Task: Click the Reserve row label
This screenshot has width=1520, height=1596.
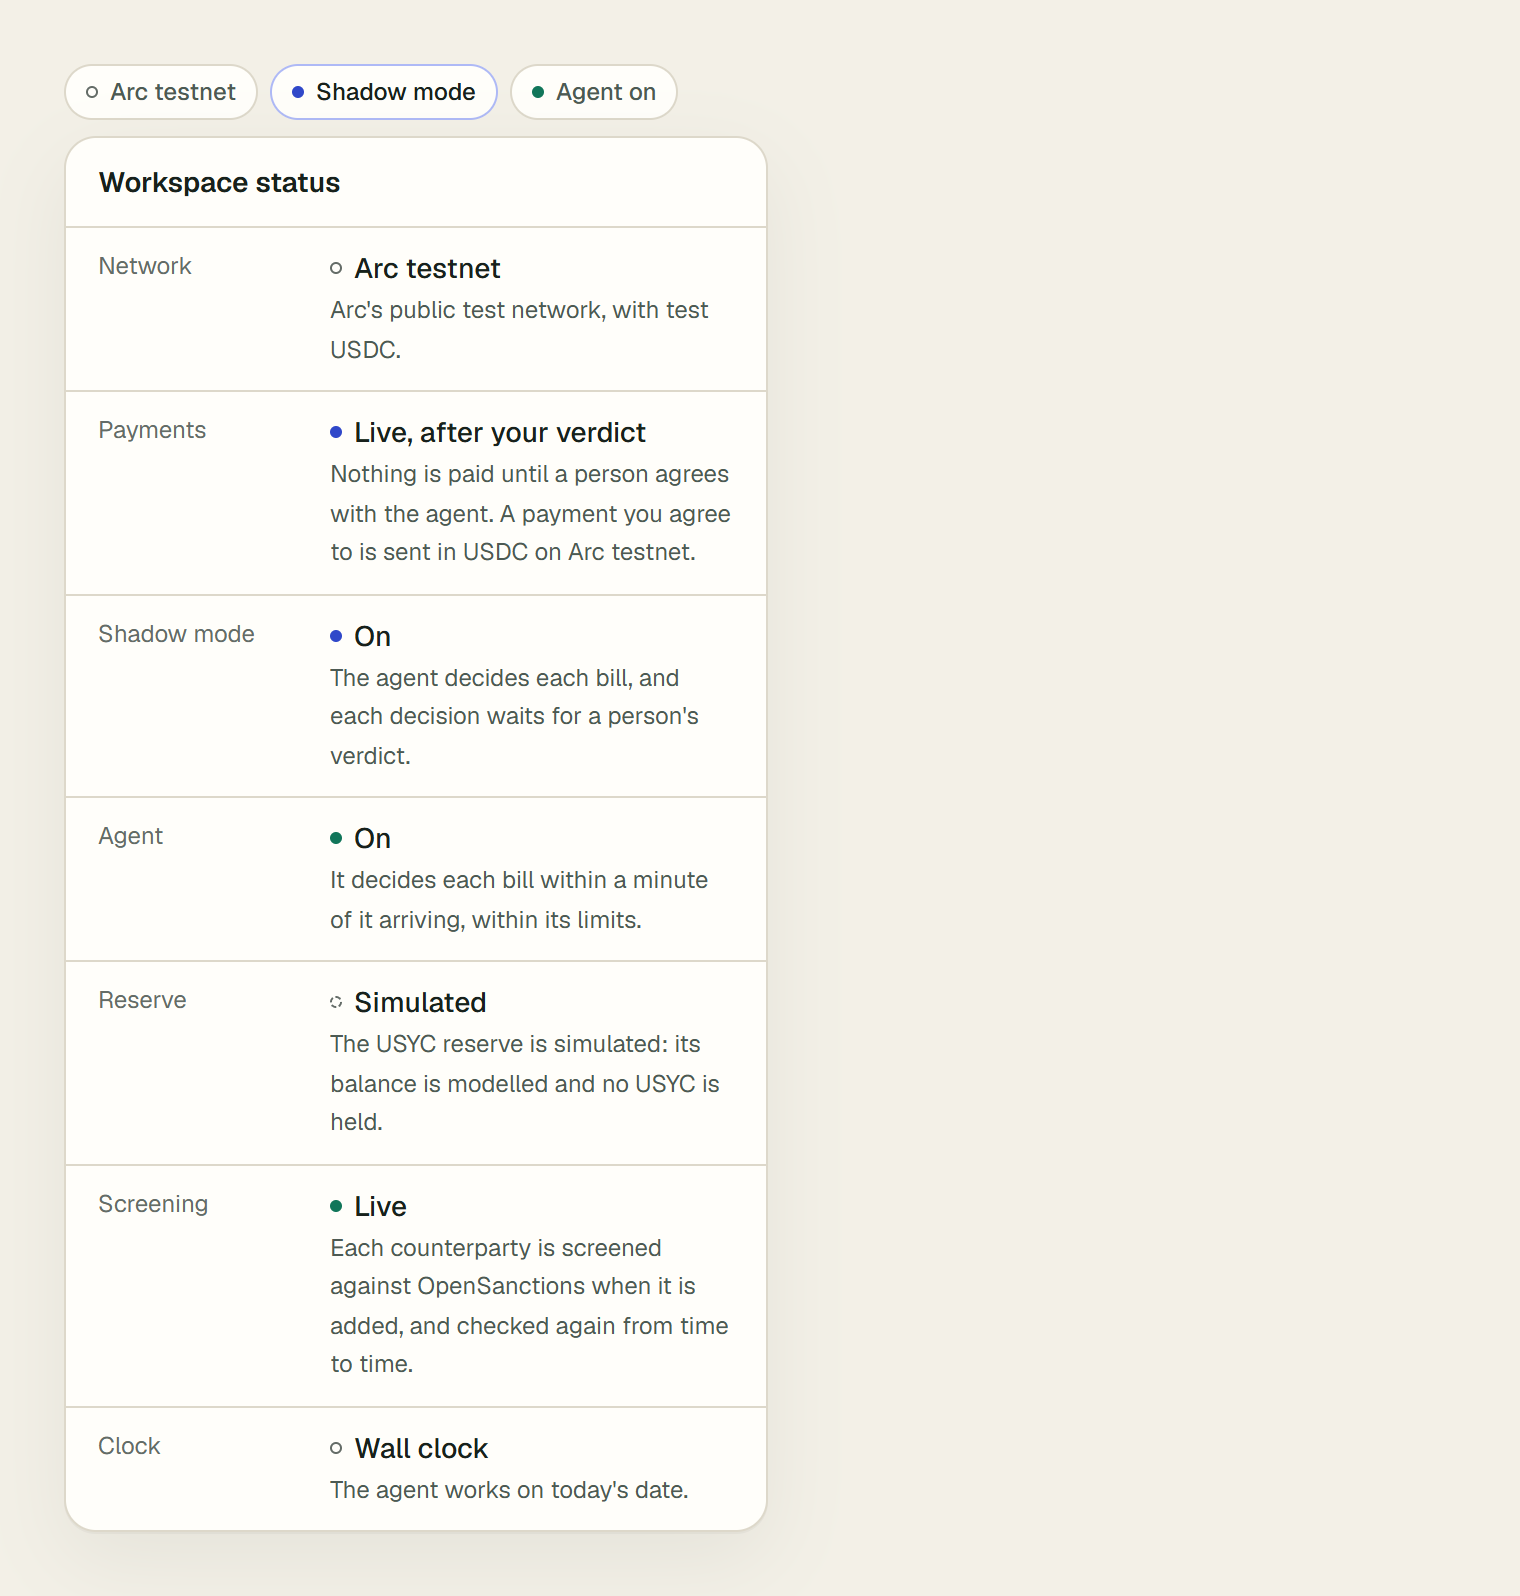Action: tap(142, 1000)
